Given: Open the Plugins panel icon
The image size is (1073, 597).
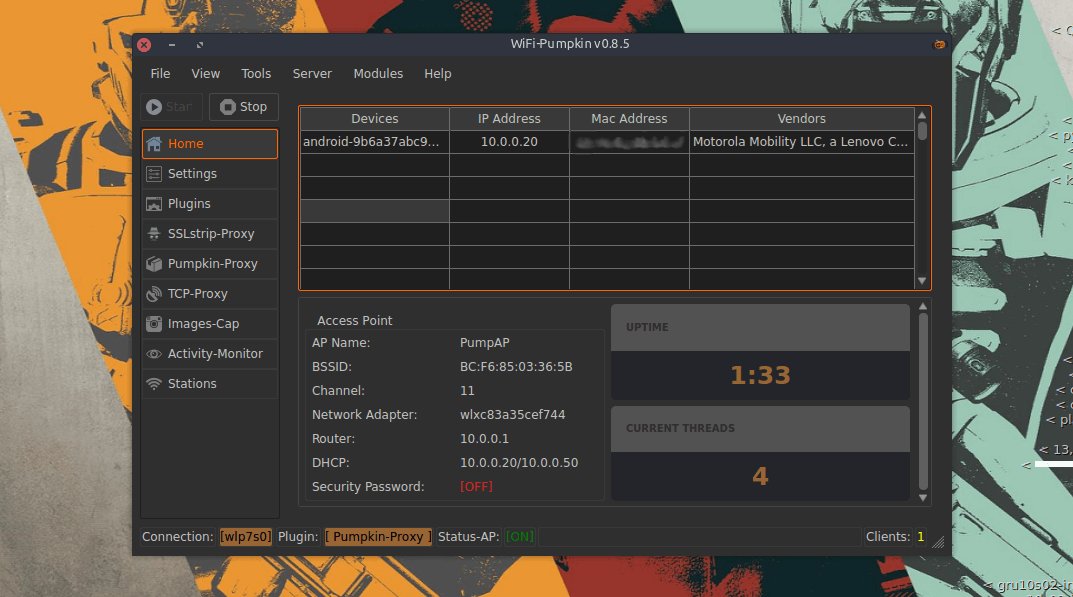Looking at the screenshot, I should (154, 204).
